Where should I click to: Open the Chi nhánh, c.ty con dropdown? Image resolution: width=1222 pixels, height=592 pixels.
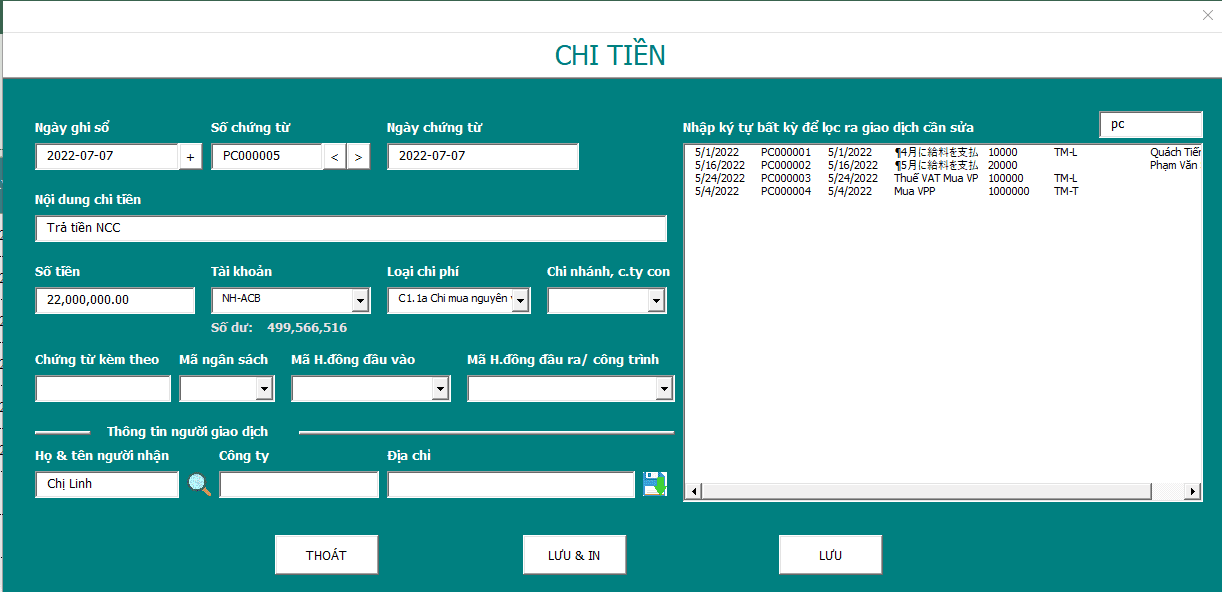pyautogui.click(x=656, y=301)
